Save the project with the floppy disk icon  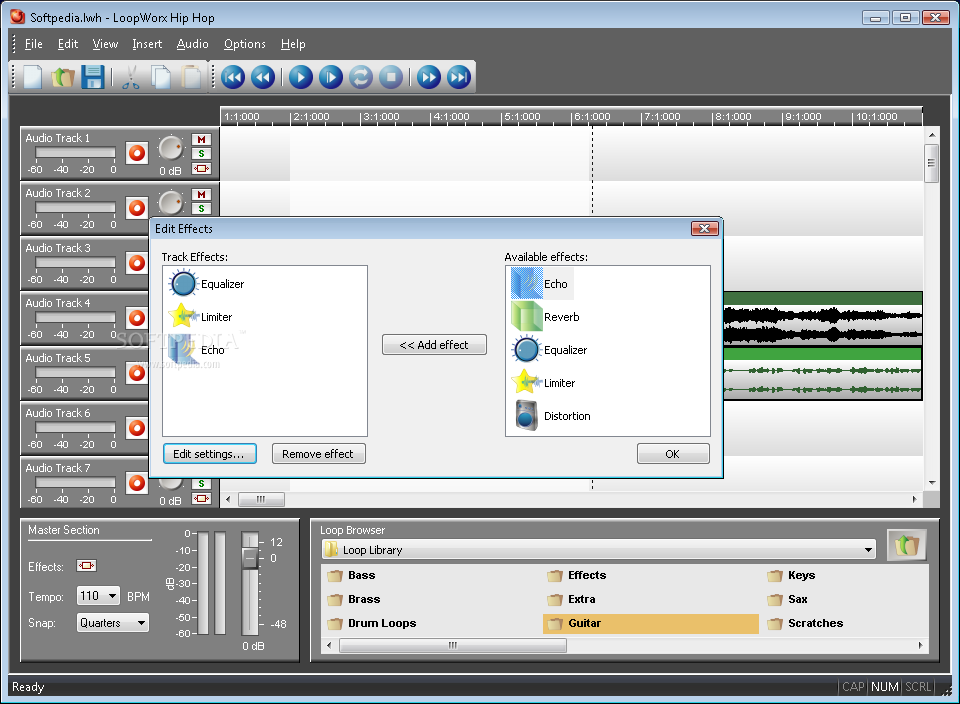tap(92, 77)
